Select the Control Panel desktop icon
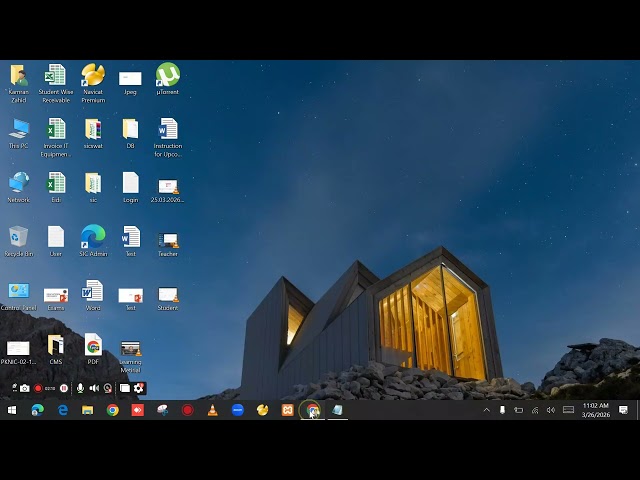 [18, 296]
